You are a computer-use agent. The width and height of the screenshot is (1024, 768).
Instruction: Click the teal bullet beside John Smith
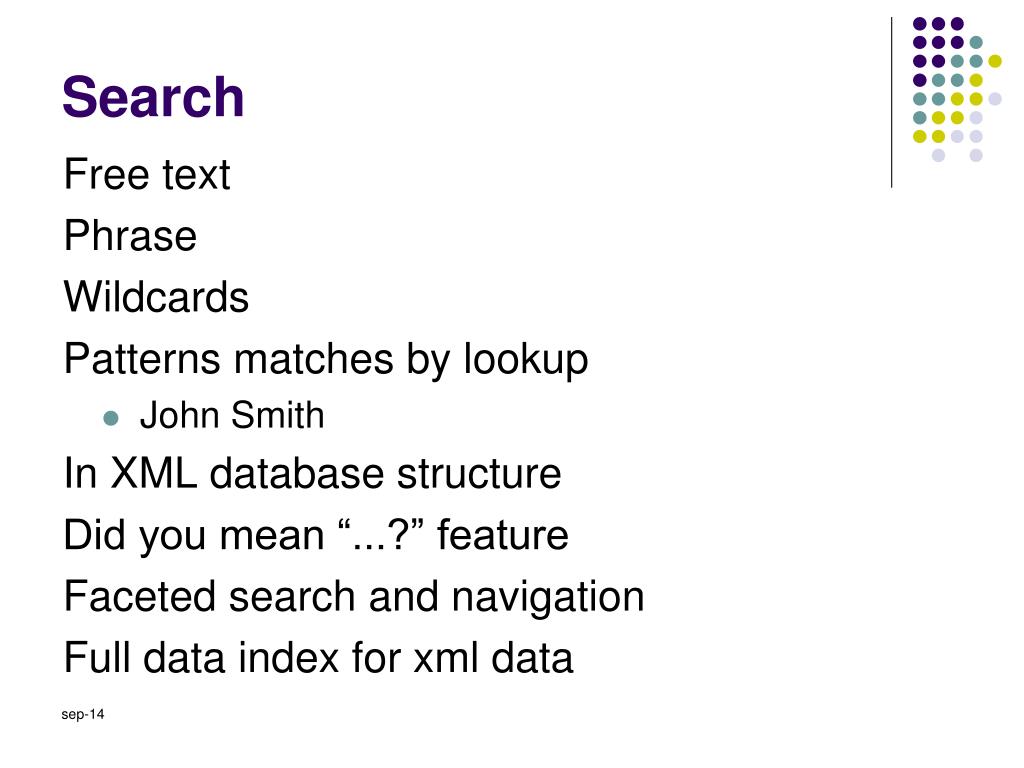coord(111,418)
